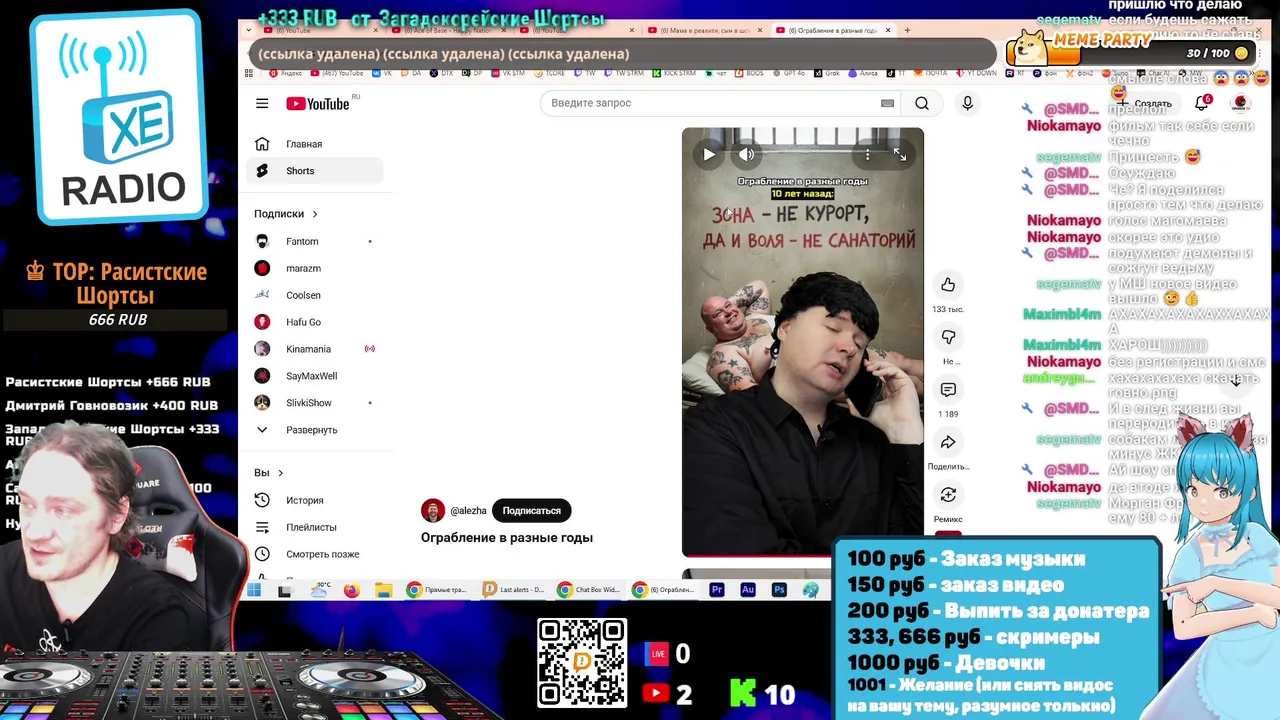Submit search with magnifying glass icon
The width and height of the screenshot is (1280, 720).
[x=922, y=103]
